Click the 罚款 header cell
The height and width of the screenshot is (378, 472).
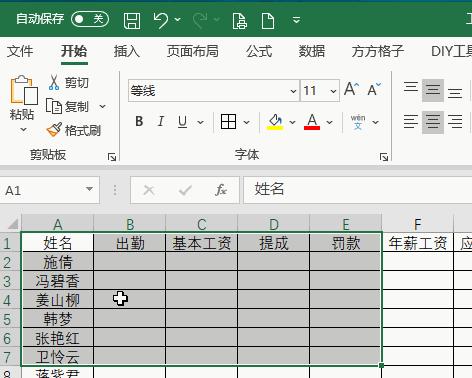pos(345,243)
